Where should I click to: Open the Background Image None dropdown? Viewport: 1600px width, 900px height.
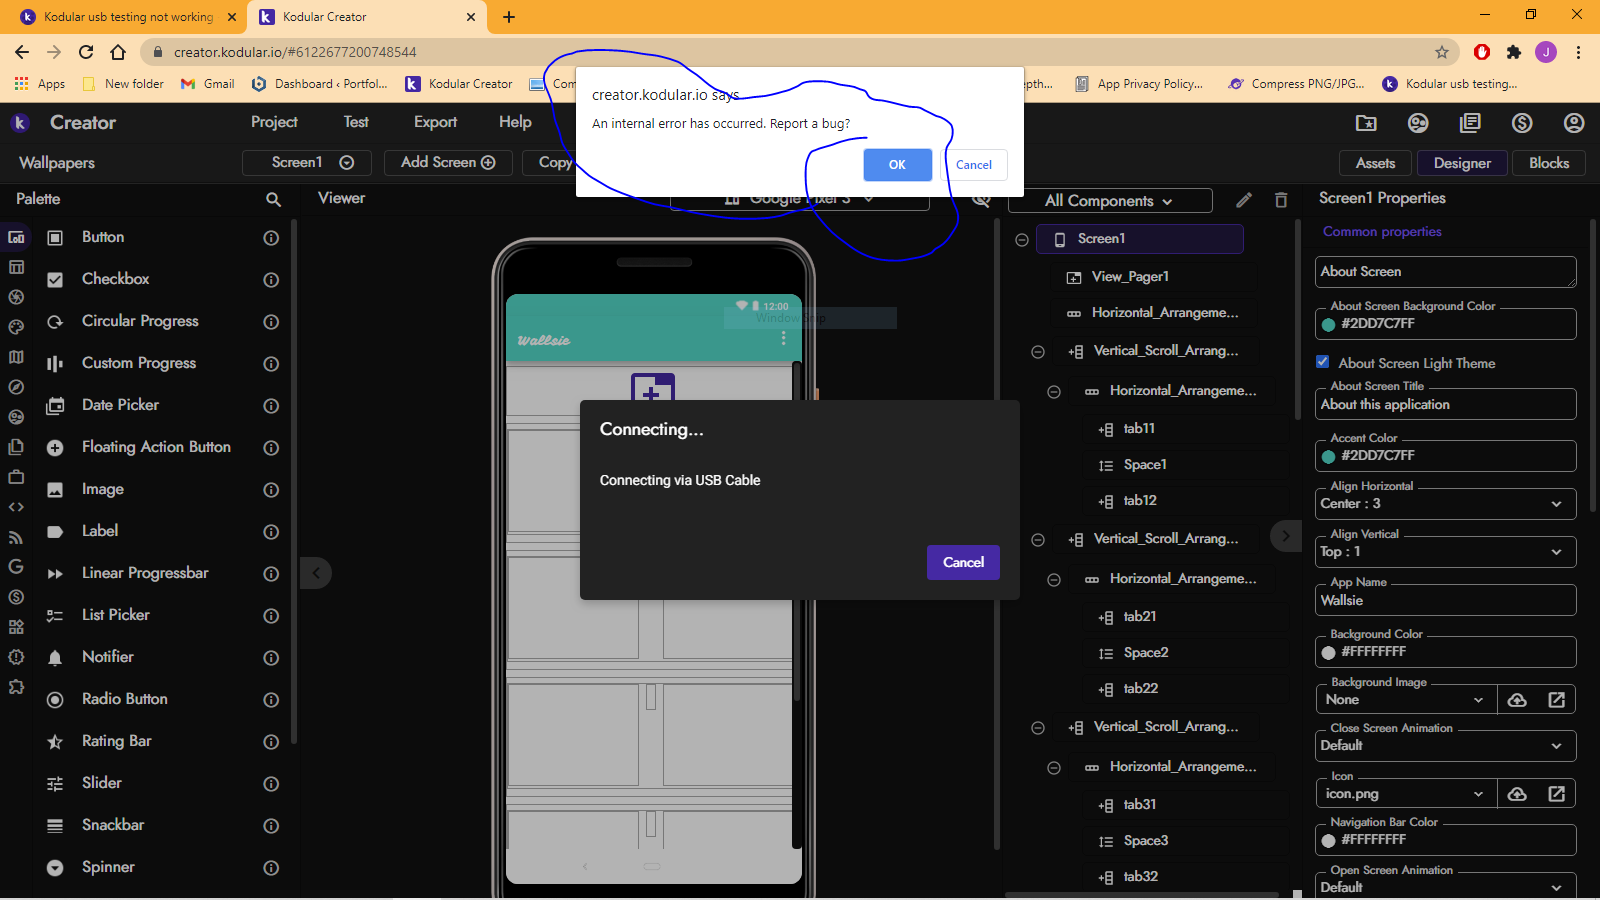[x=1406, y=700]
